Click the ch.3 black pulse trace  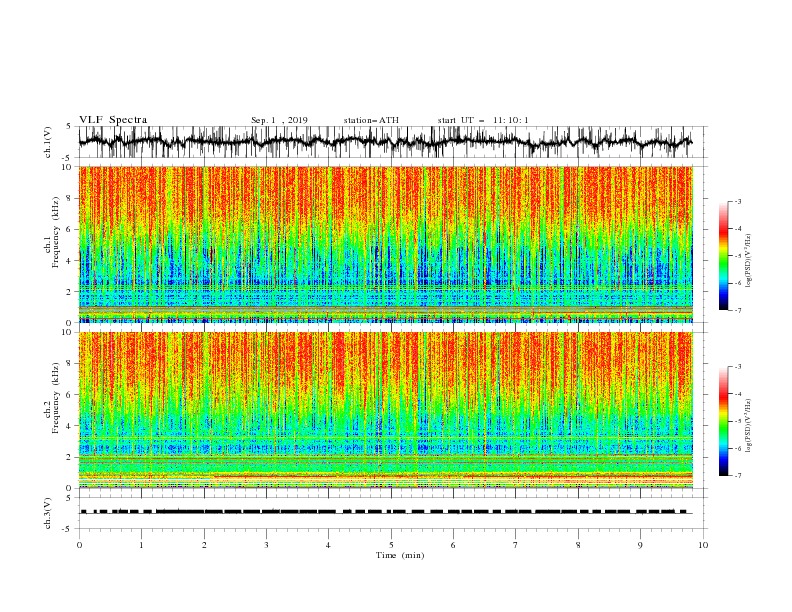coord(385,512)
